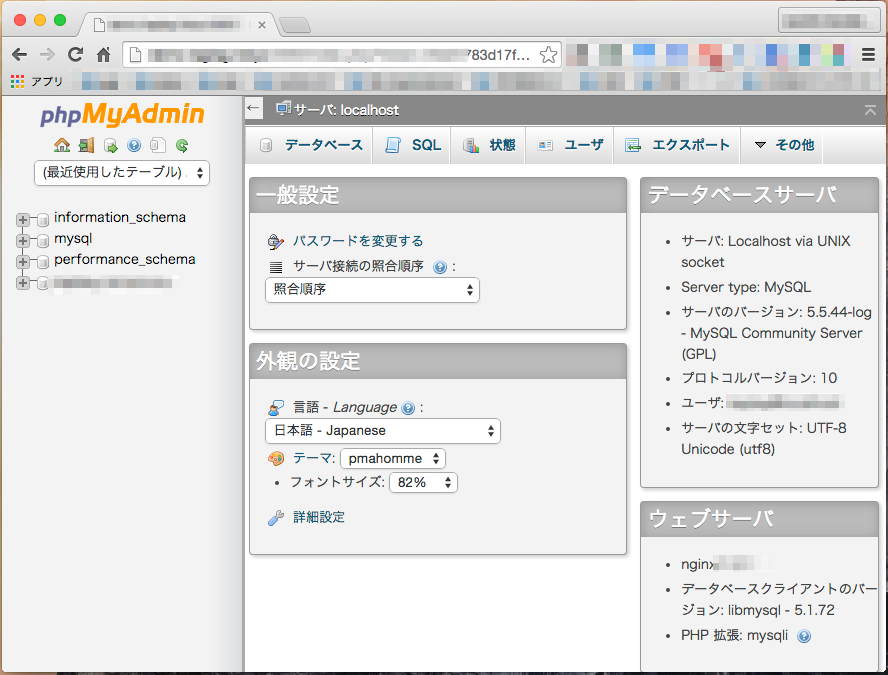This screenshot has width=888, height=675.
Task: Open Chrome hamburger menu
Action: [868, 54]
